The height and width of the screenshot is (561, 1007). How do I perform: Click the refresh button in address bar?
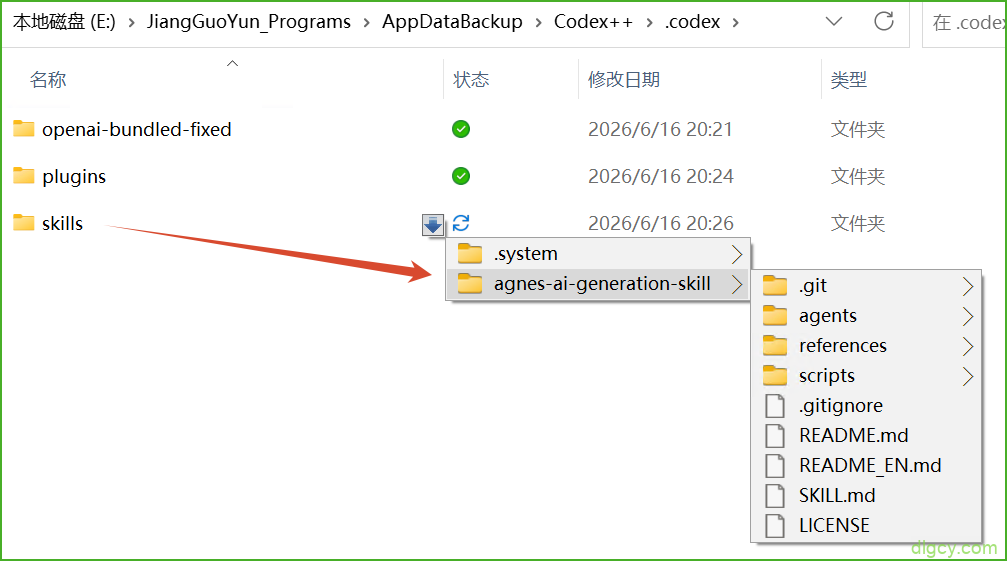tap(884, 21)
